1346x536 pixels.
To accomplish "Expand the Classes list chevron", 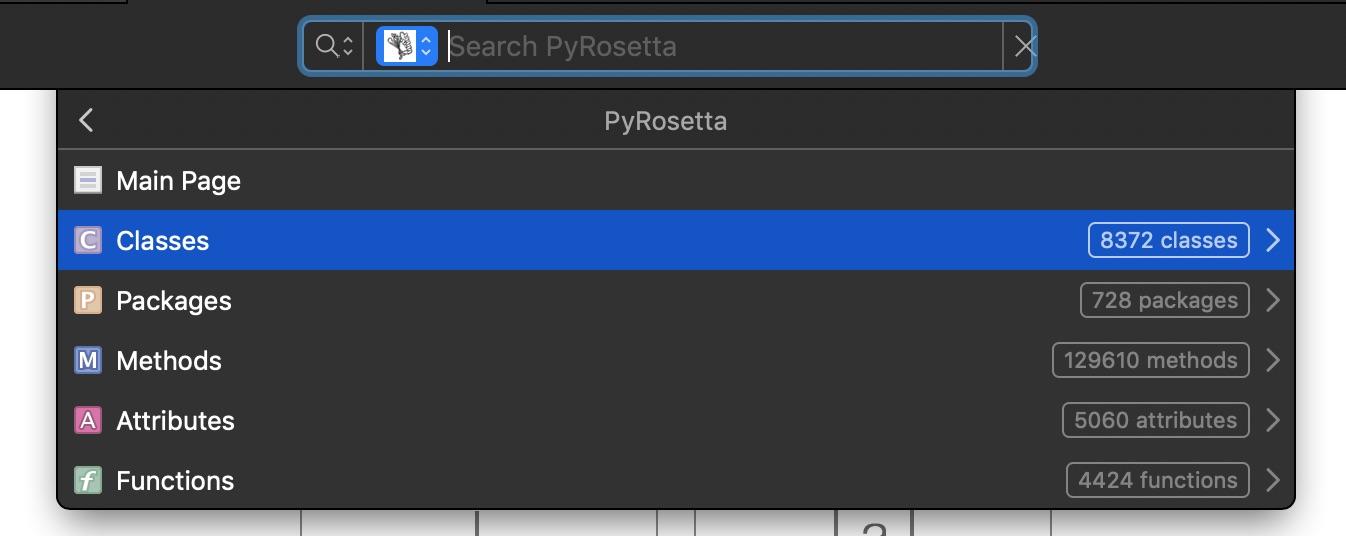I will [1273, 240].
